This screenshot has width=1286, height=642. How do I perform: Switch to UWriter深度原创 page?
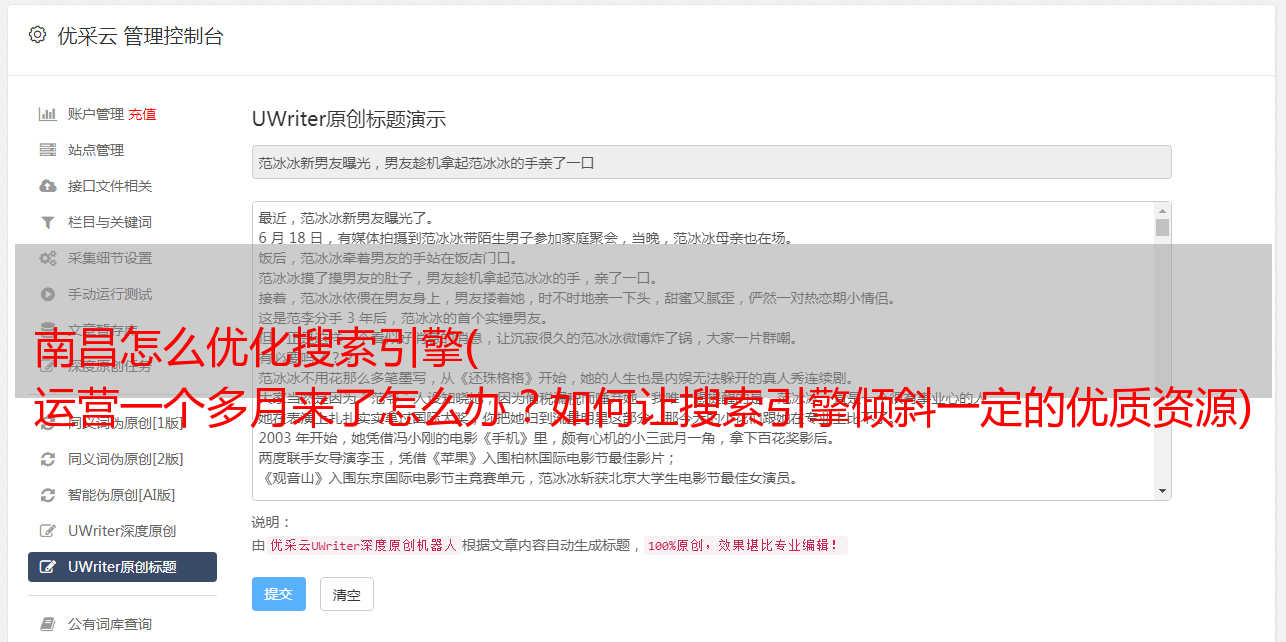122,531
